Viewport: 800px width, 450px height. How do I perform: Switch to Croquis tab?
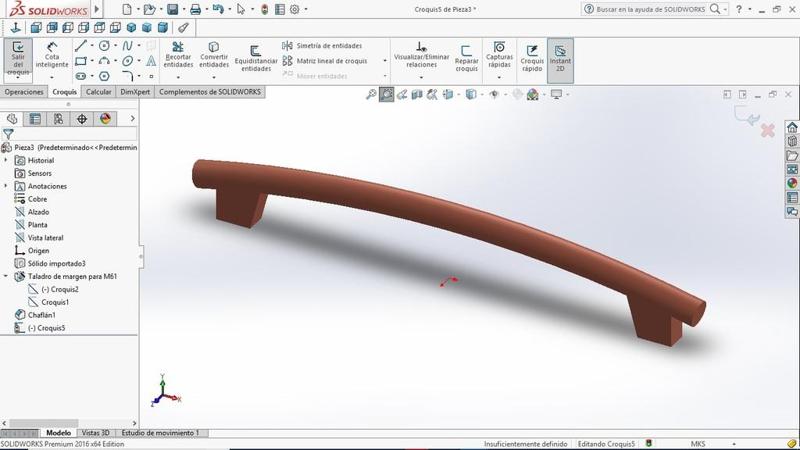[x=64, y=92]
